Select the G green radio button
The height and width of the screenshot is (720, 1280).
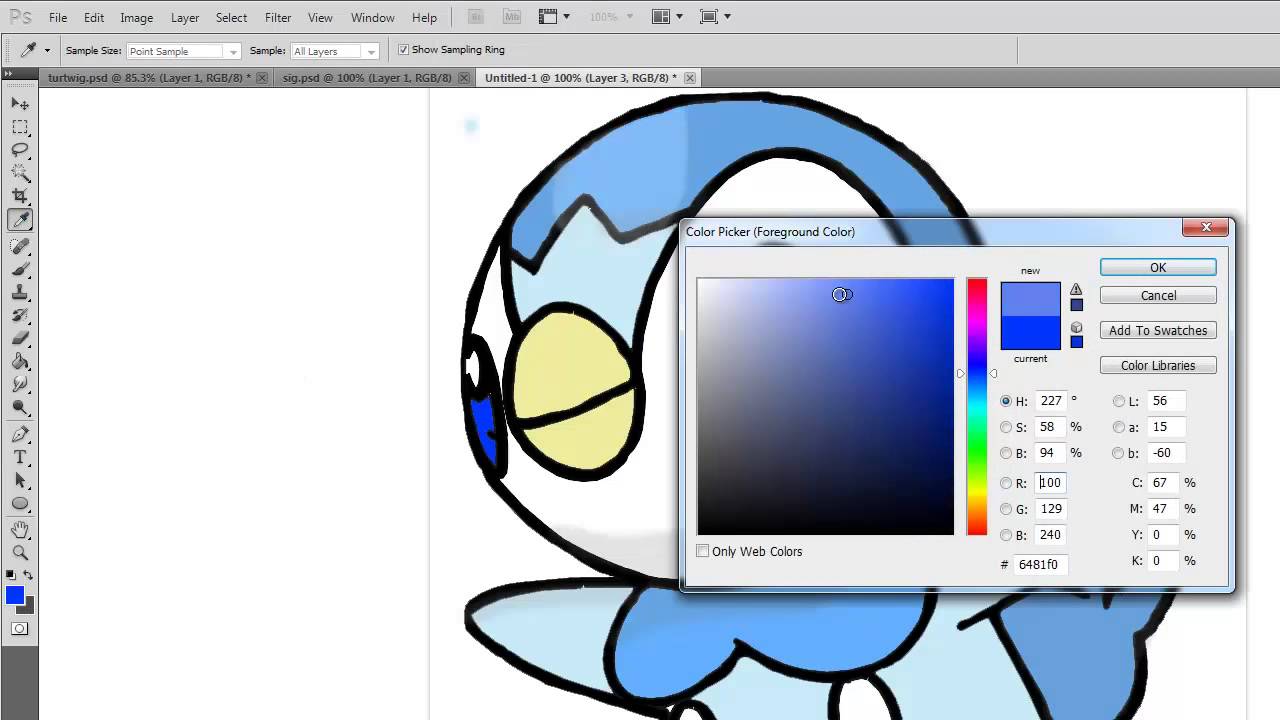(x=1006, y=509)
